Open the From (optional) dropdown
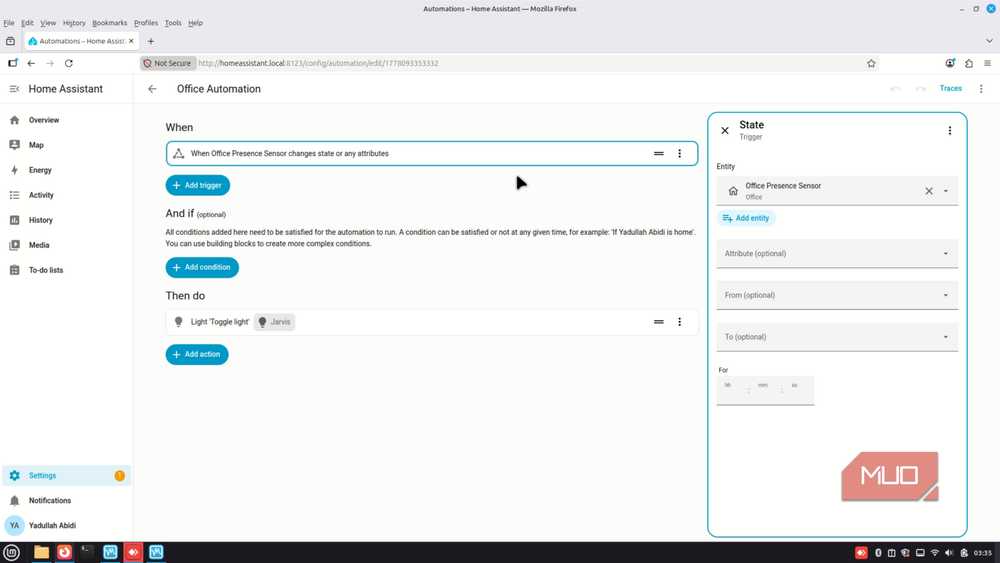 point(837,295)
